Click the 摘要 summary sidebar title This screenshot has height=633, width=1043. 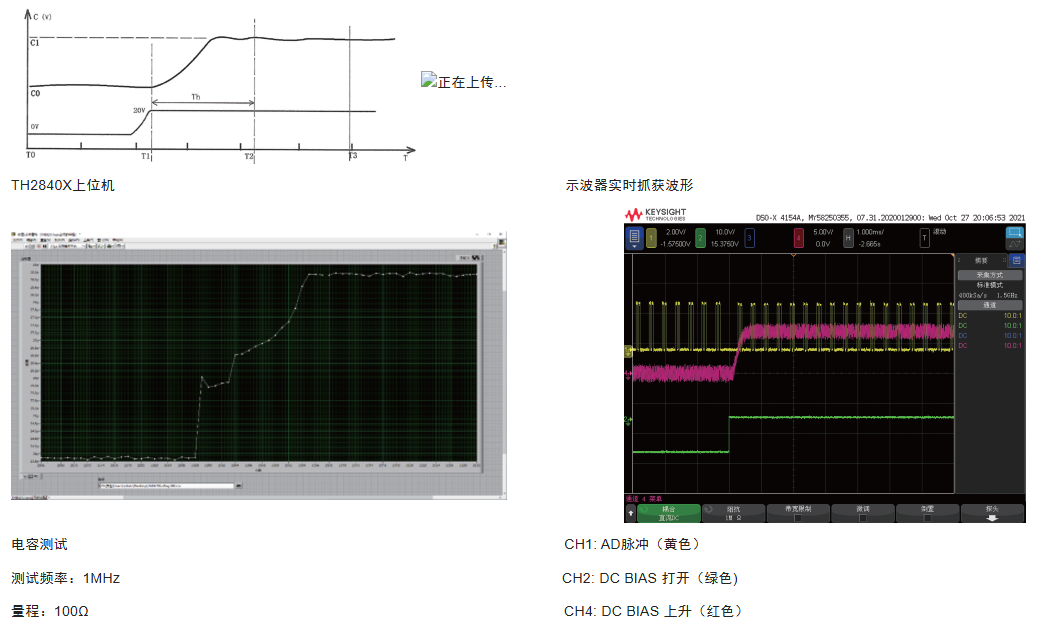[981, 261]
